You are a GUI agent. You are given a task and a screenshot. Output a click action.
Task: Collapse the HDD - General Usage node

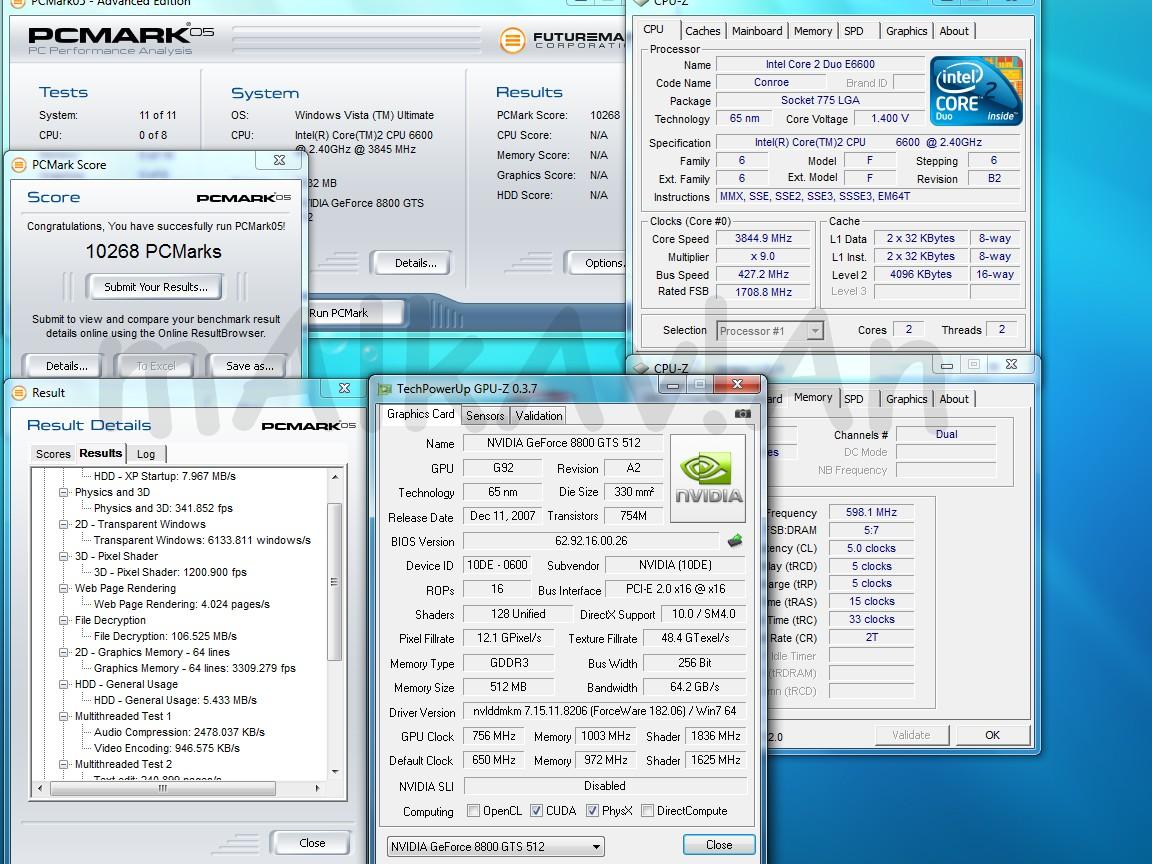(x=64, y=684)
